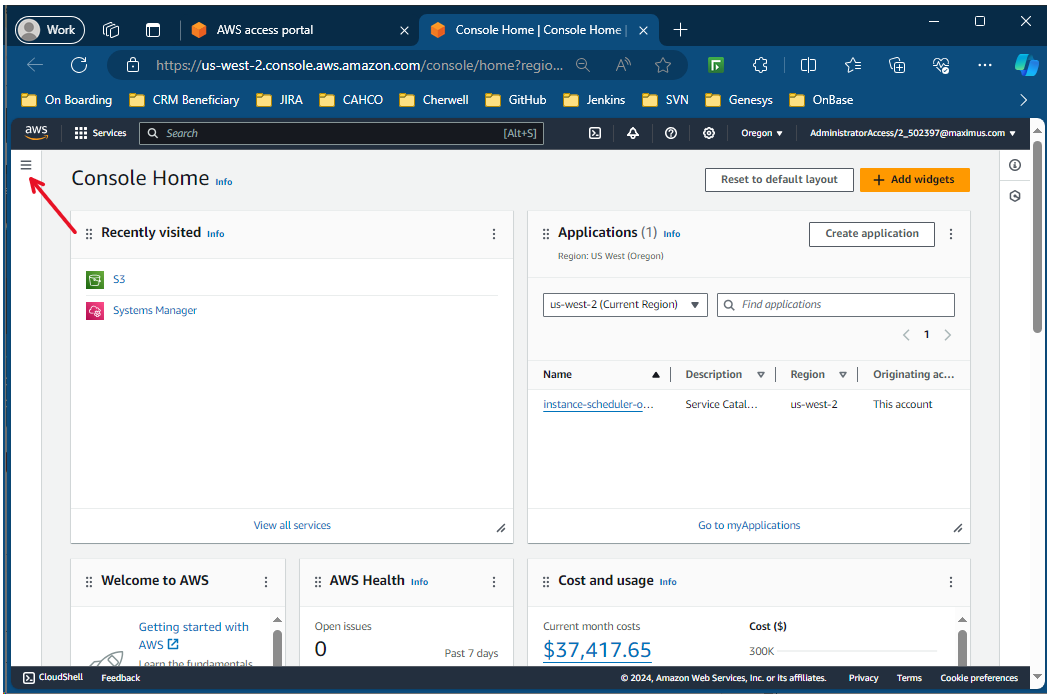Click Go to myApplications link
This screenshot has height=696, width=1049.
coord(749,525)
